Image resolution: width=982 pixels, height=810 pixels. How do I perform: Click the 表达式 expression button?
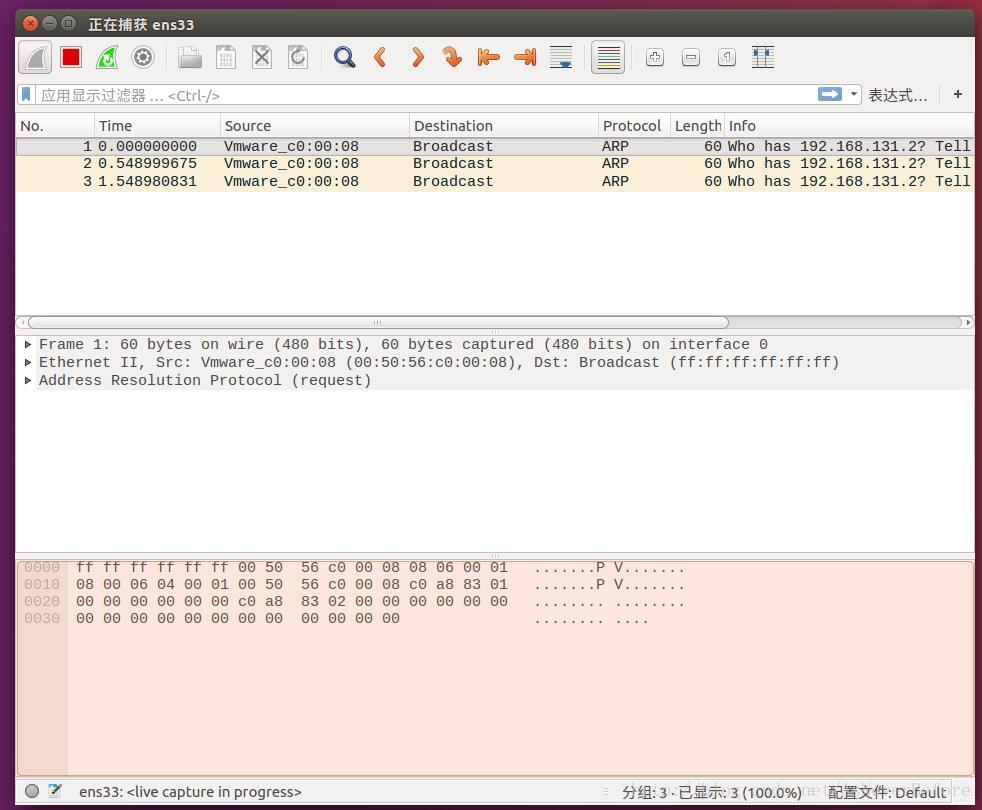(x=897, y=95)
